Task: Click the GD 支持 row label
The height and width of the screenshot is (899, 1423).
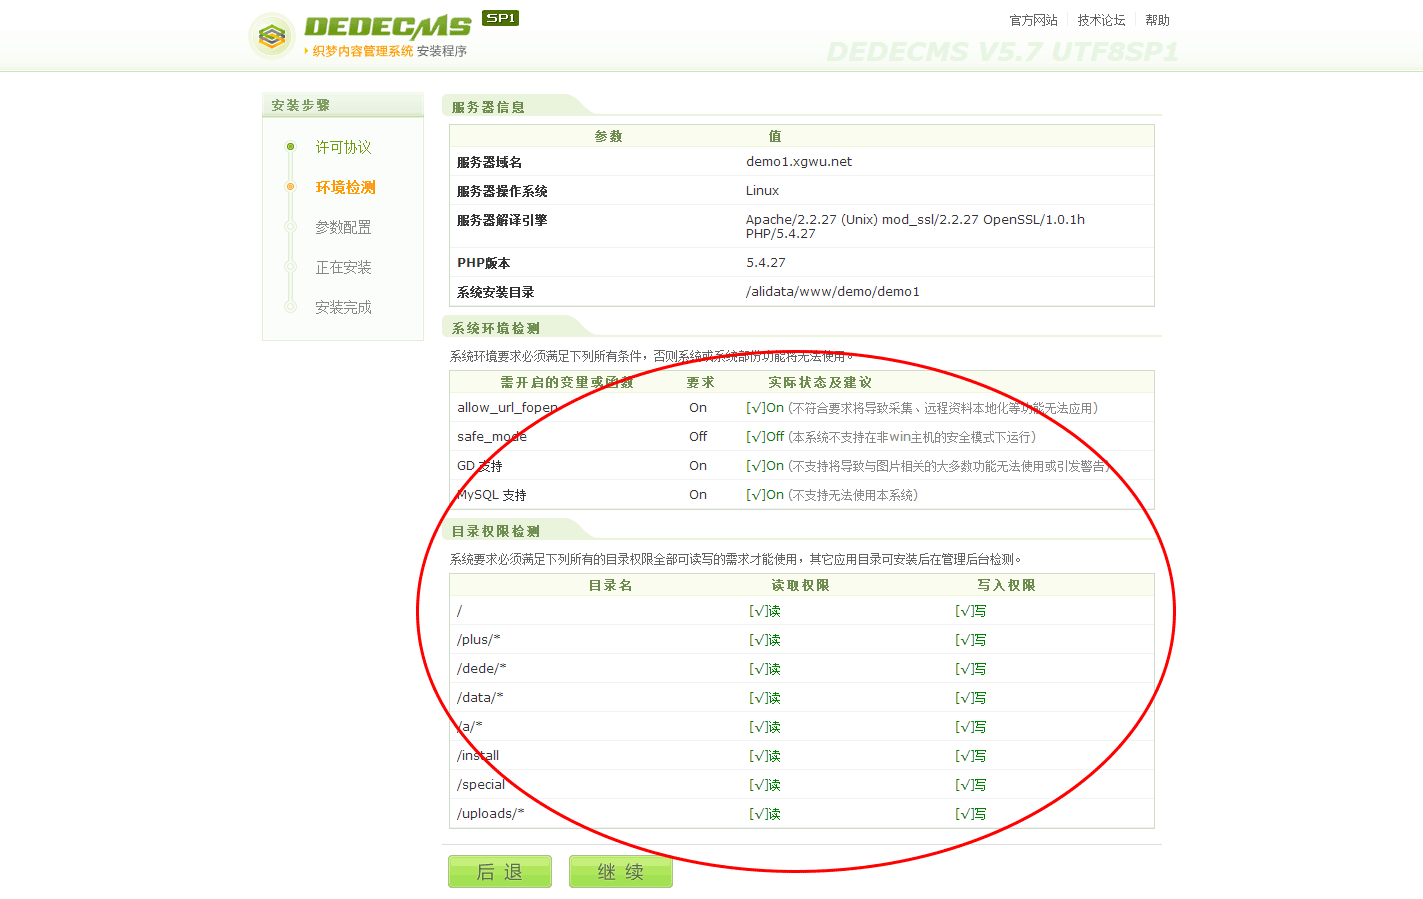Action: tap(479, 465)
